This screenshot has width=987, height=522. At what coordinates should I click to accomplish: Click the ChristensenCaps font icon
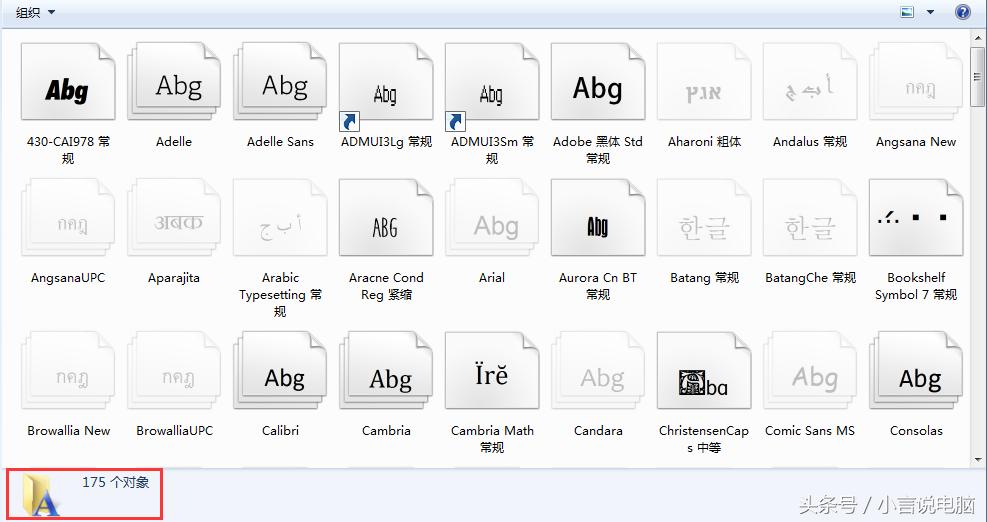(704, 379)
